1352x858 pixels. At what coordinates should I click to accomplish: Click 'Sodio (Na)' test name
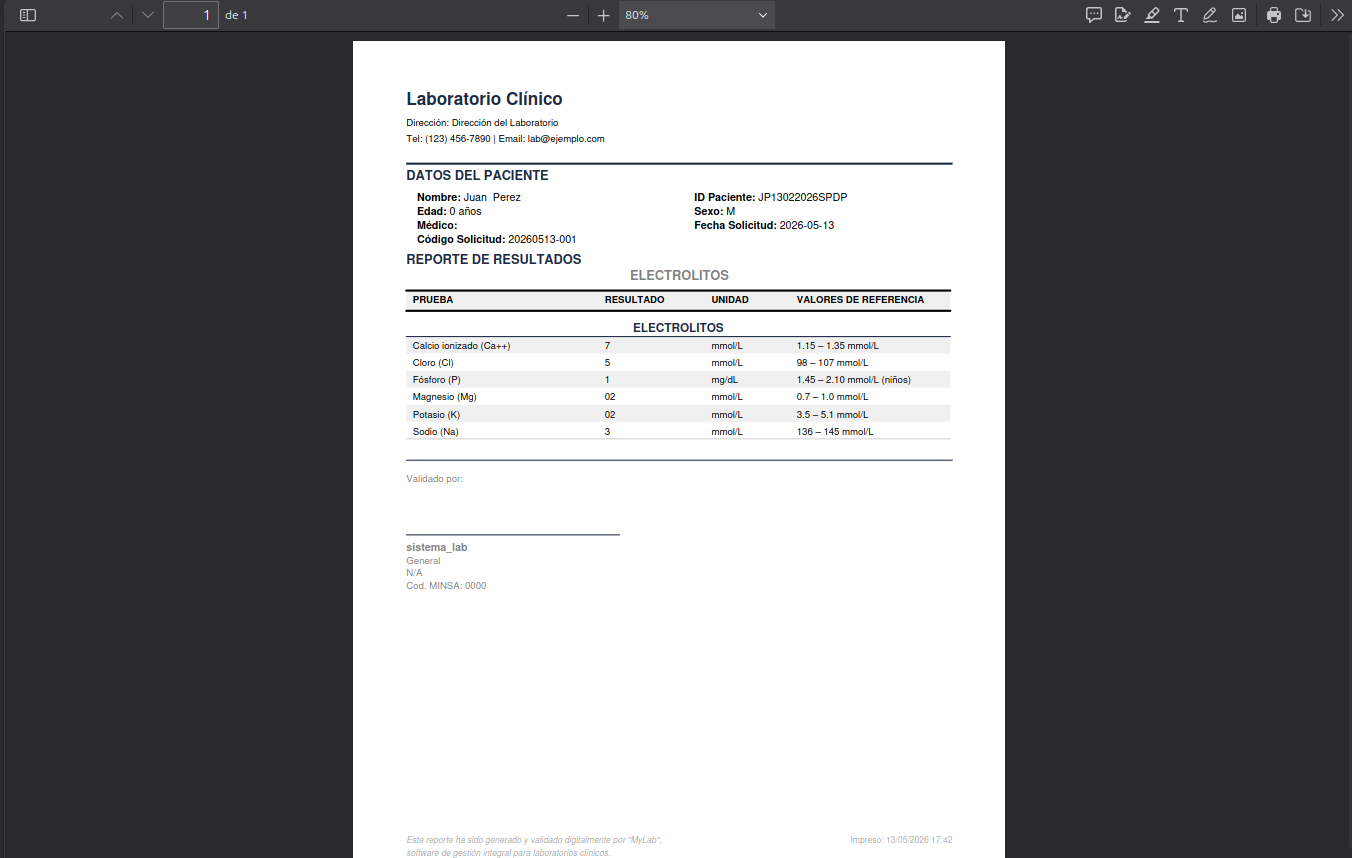point(435,432)
